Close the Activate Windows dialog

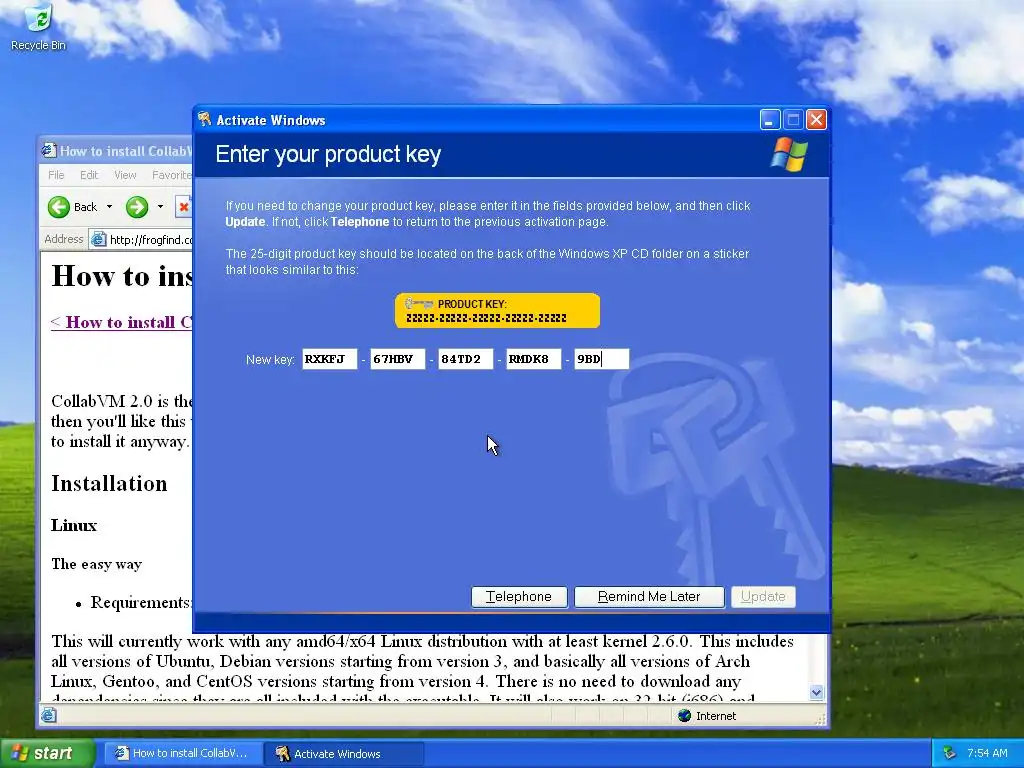coord(816,120)
